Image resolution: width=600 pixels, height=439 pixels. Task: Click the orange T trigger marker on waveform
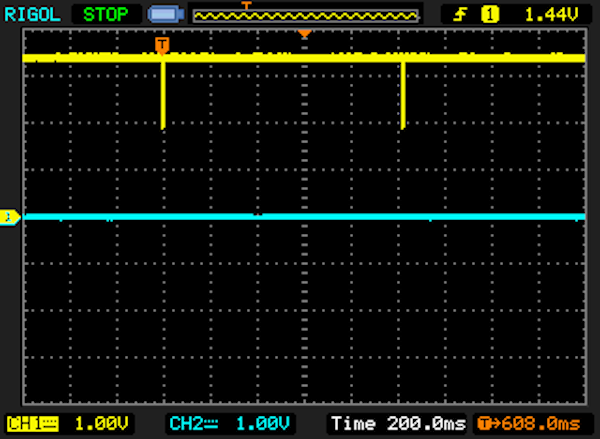[x=162, y=46]
